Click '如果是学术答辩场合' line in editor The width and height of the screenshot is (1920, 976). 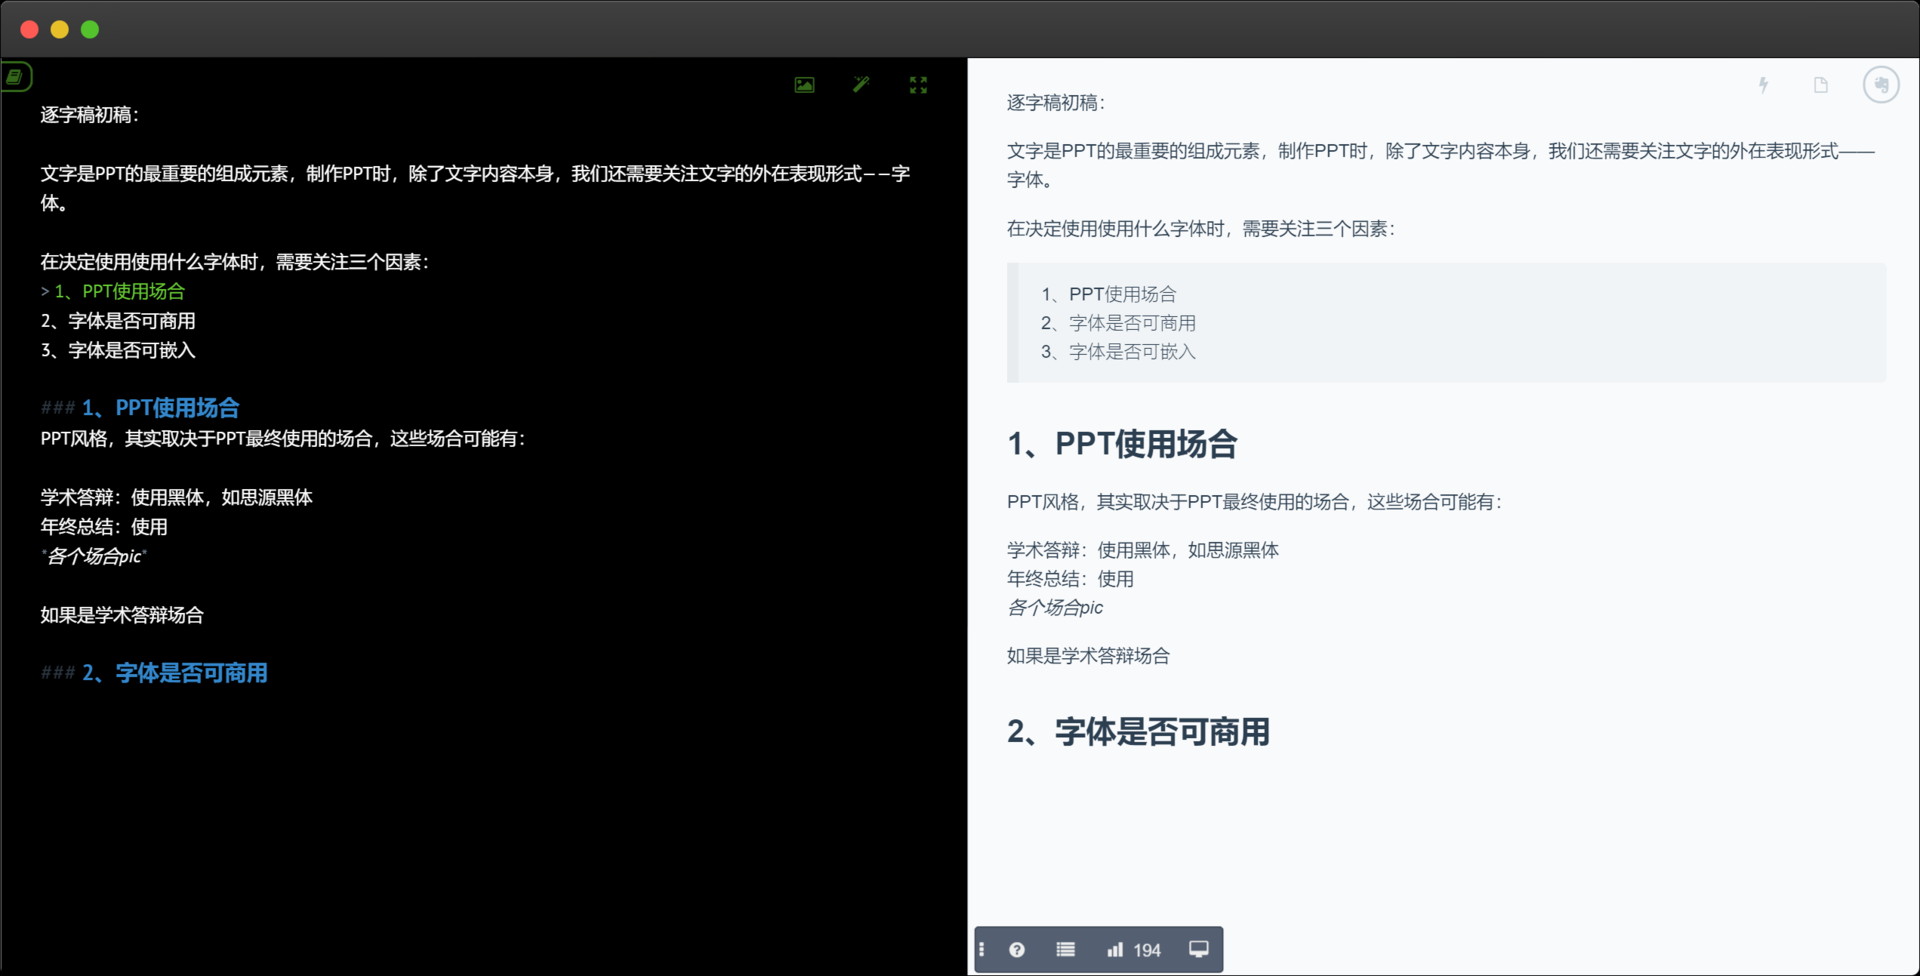pos(122,615)
